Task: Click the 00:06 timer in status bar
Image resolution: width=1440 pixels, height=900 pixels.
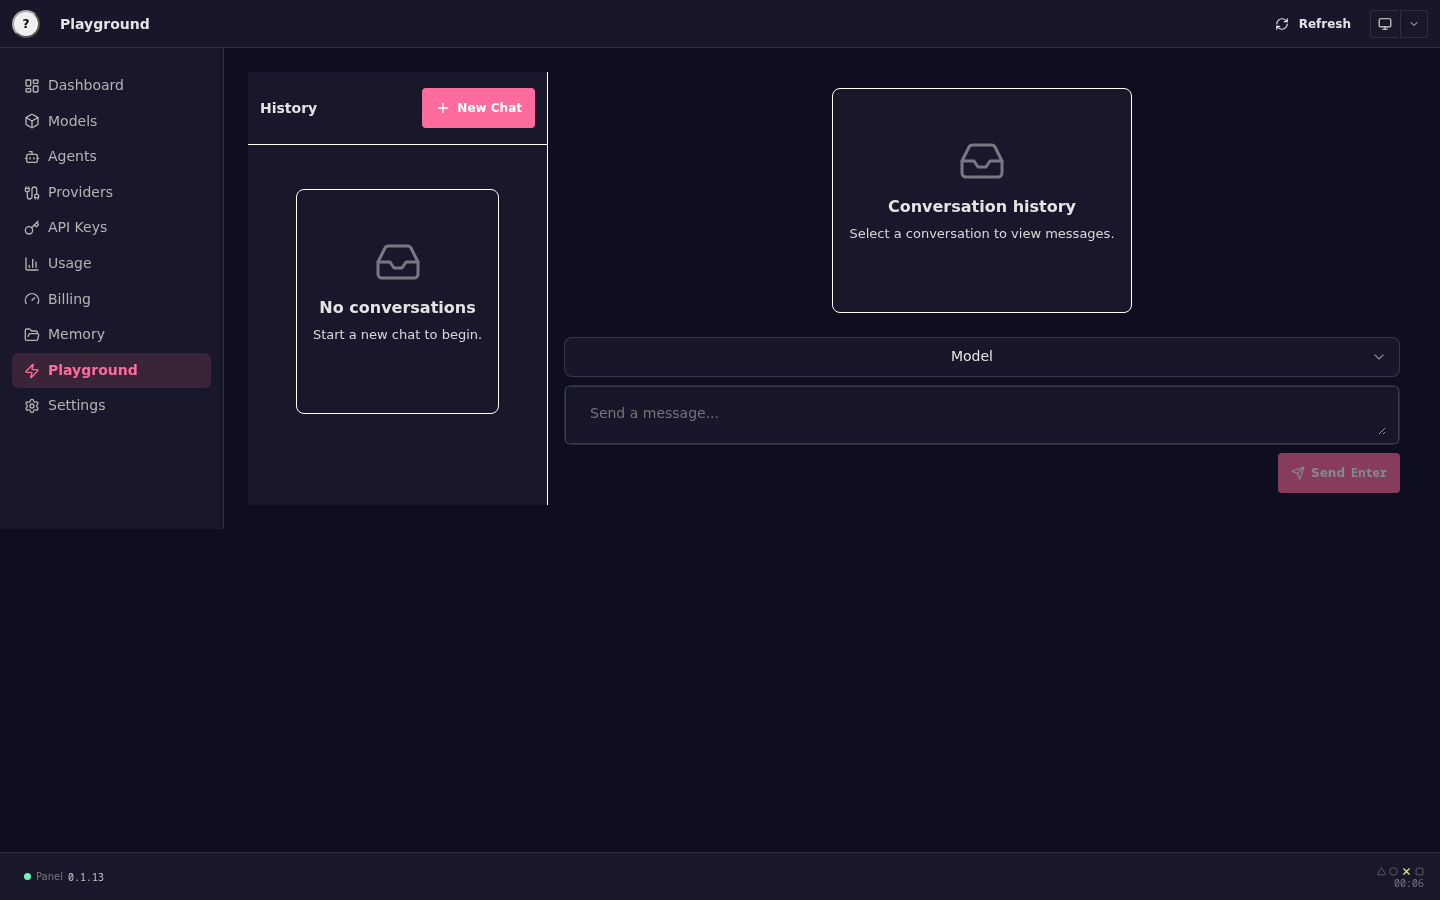Action: tap(1409, 884)
